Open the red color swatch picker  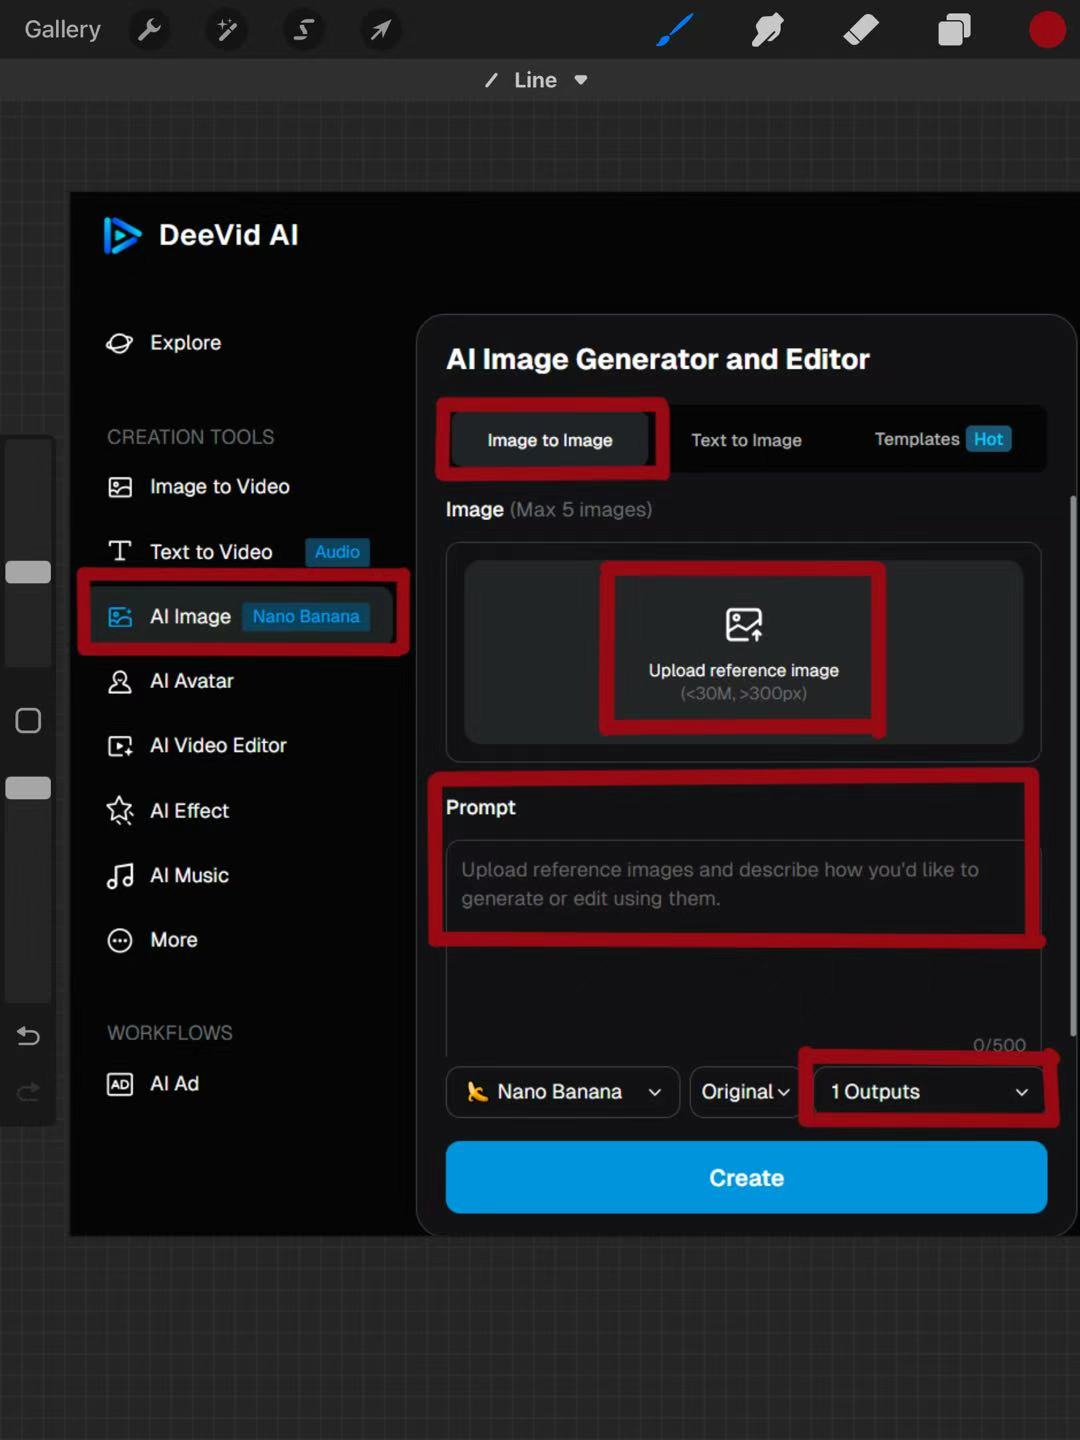pos(1047,30)
